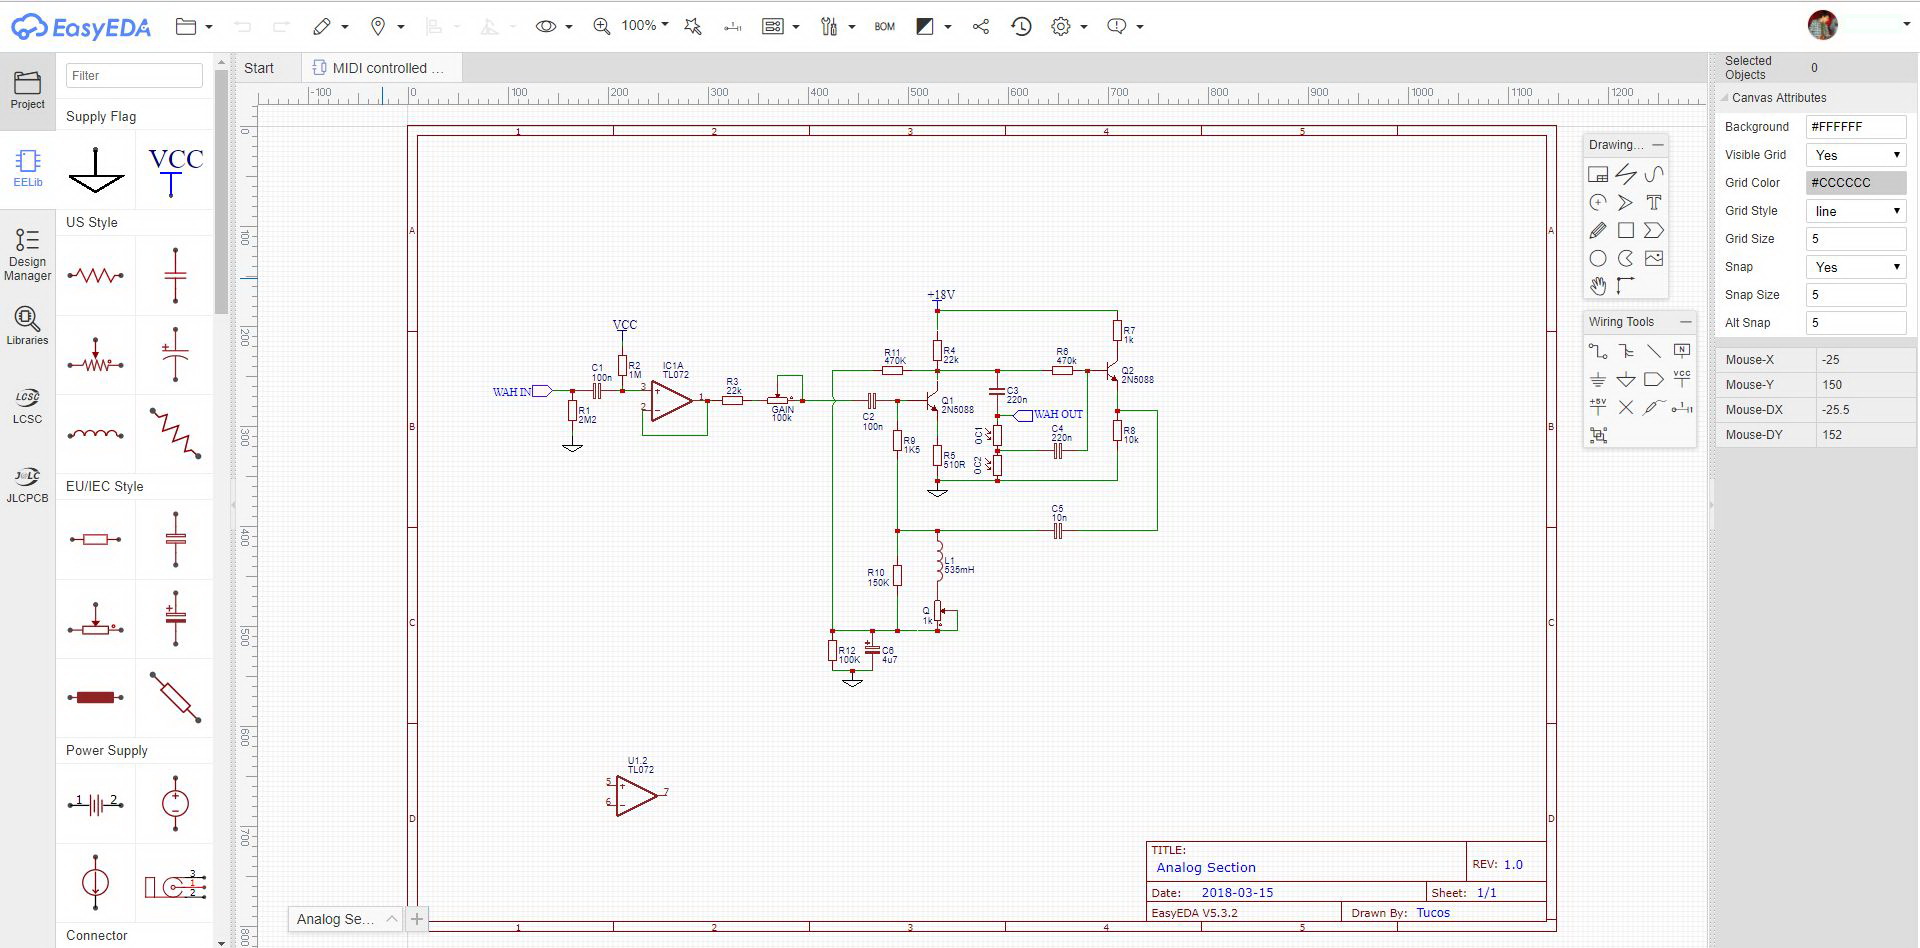Screen dimensions: 1920x948
Task: Toggle the Snap Yes/No setting
Action: pyautogui.click(x=1855, y=267)
